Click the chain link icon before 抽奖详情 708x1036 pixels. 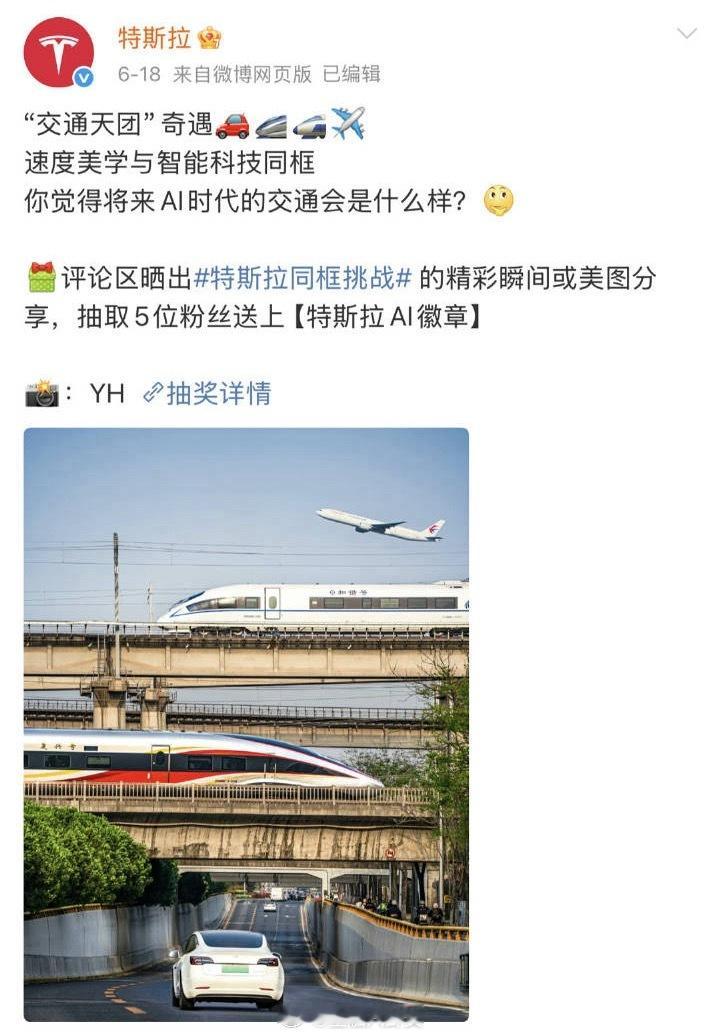click(153, 392)
